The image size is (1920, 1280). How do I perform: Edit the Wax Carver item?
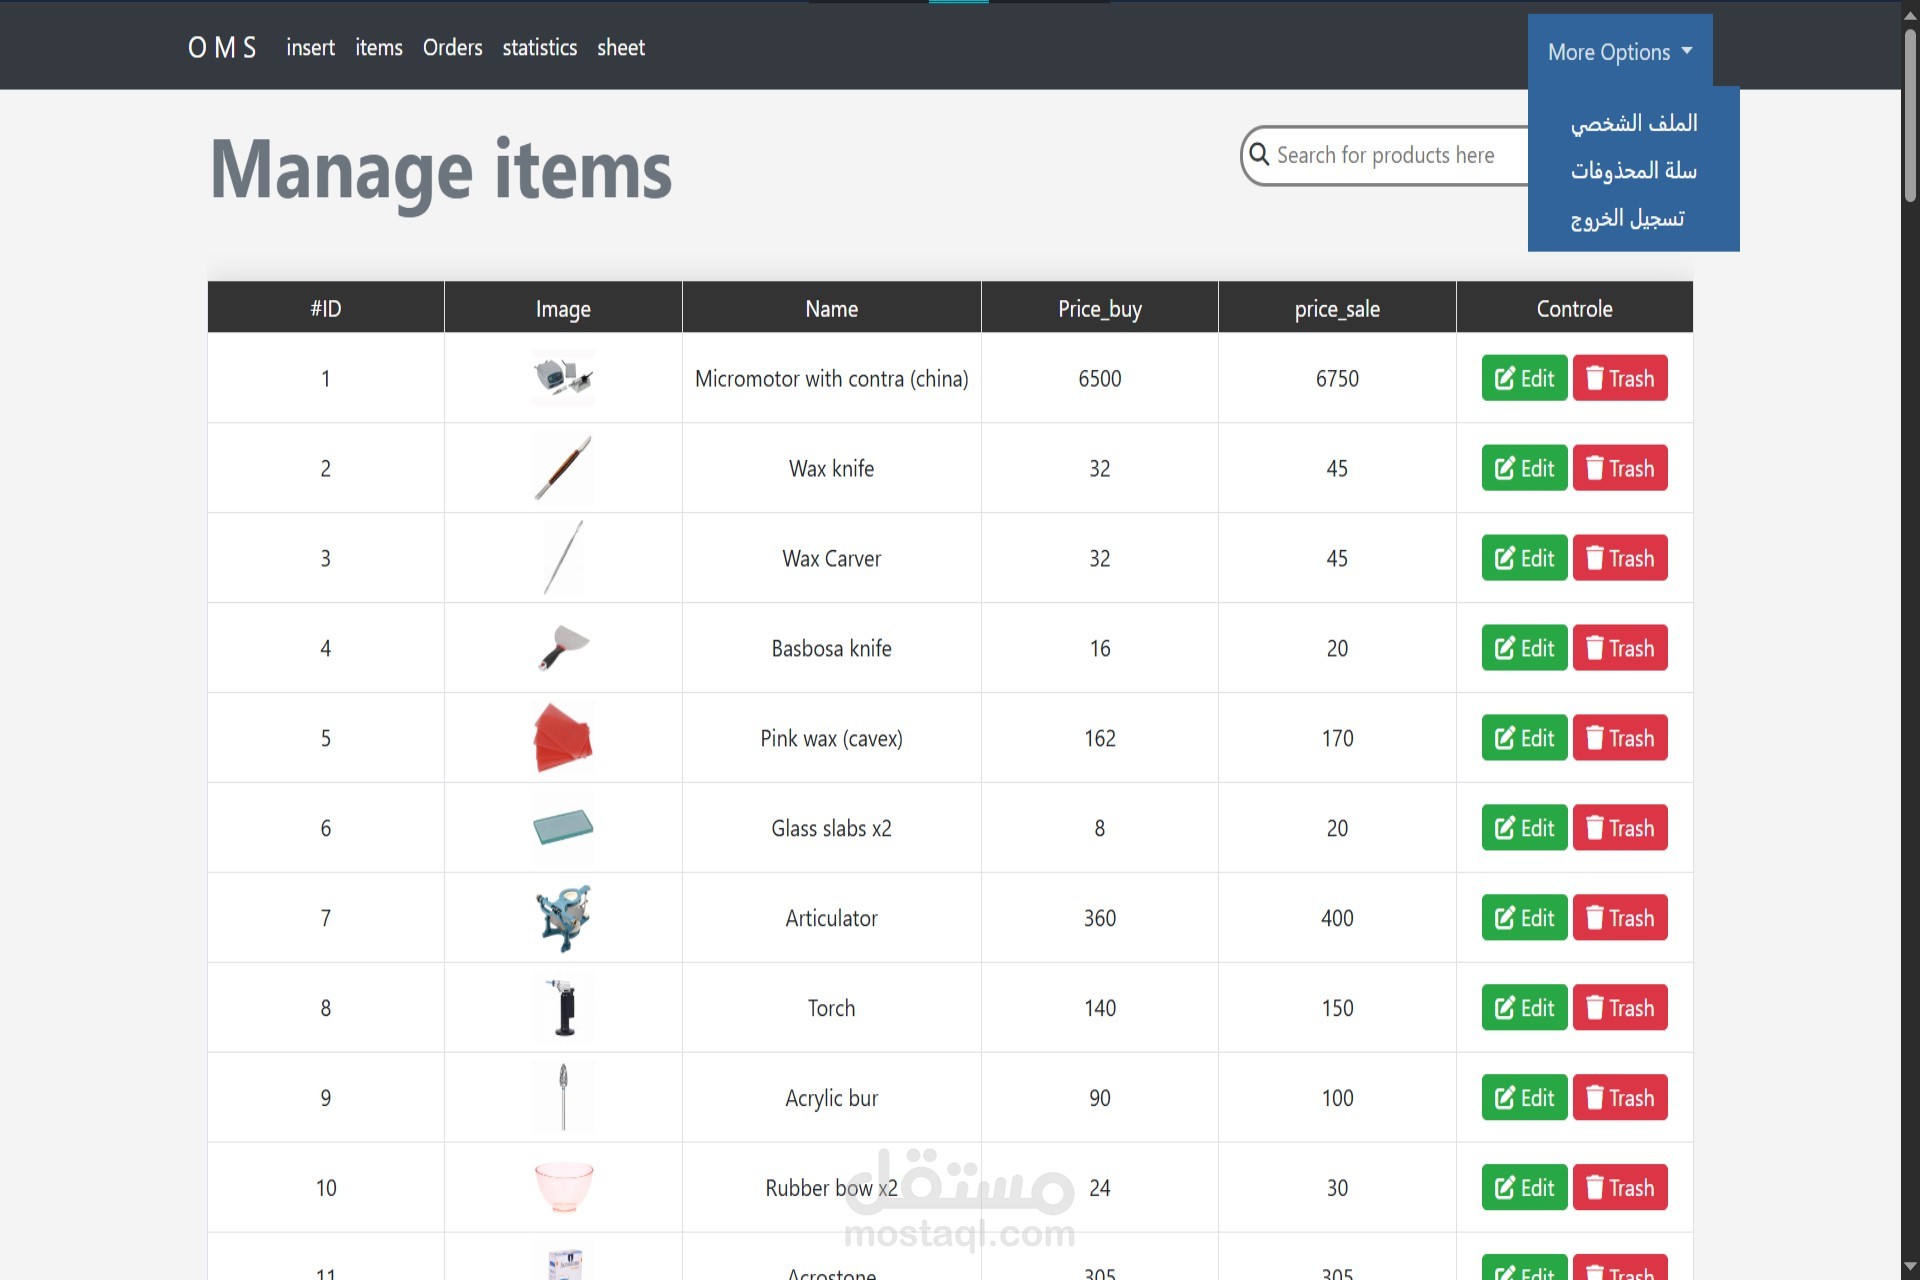(x=1524, y=558)
